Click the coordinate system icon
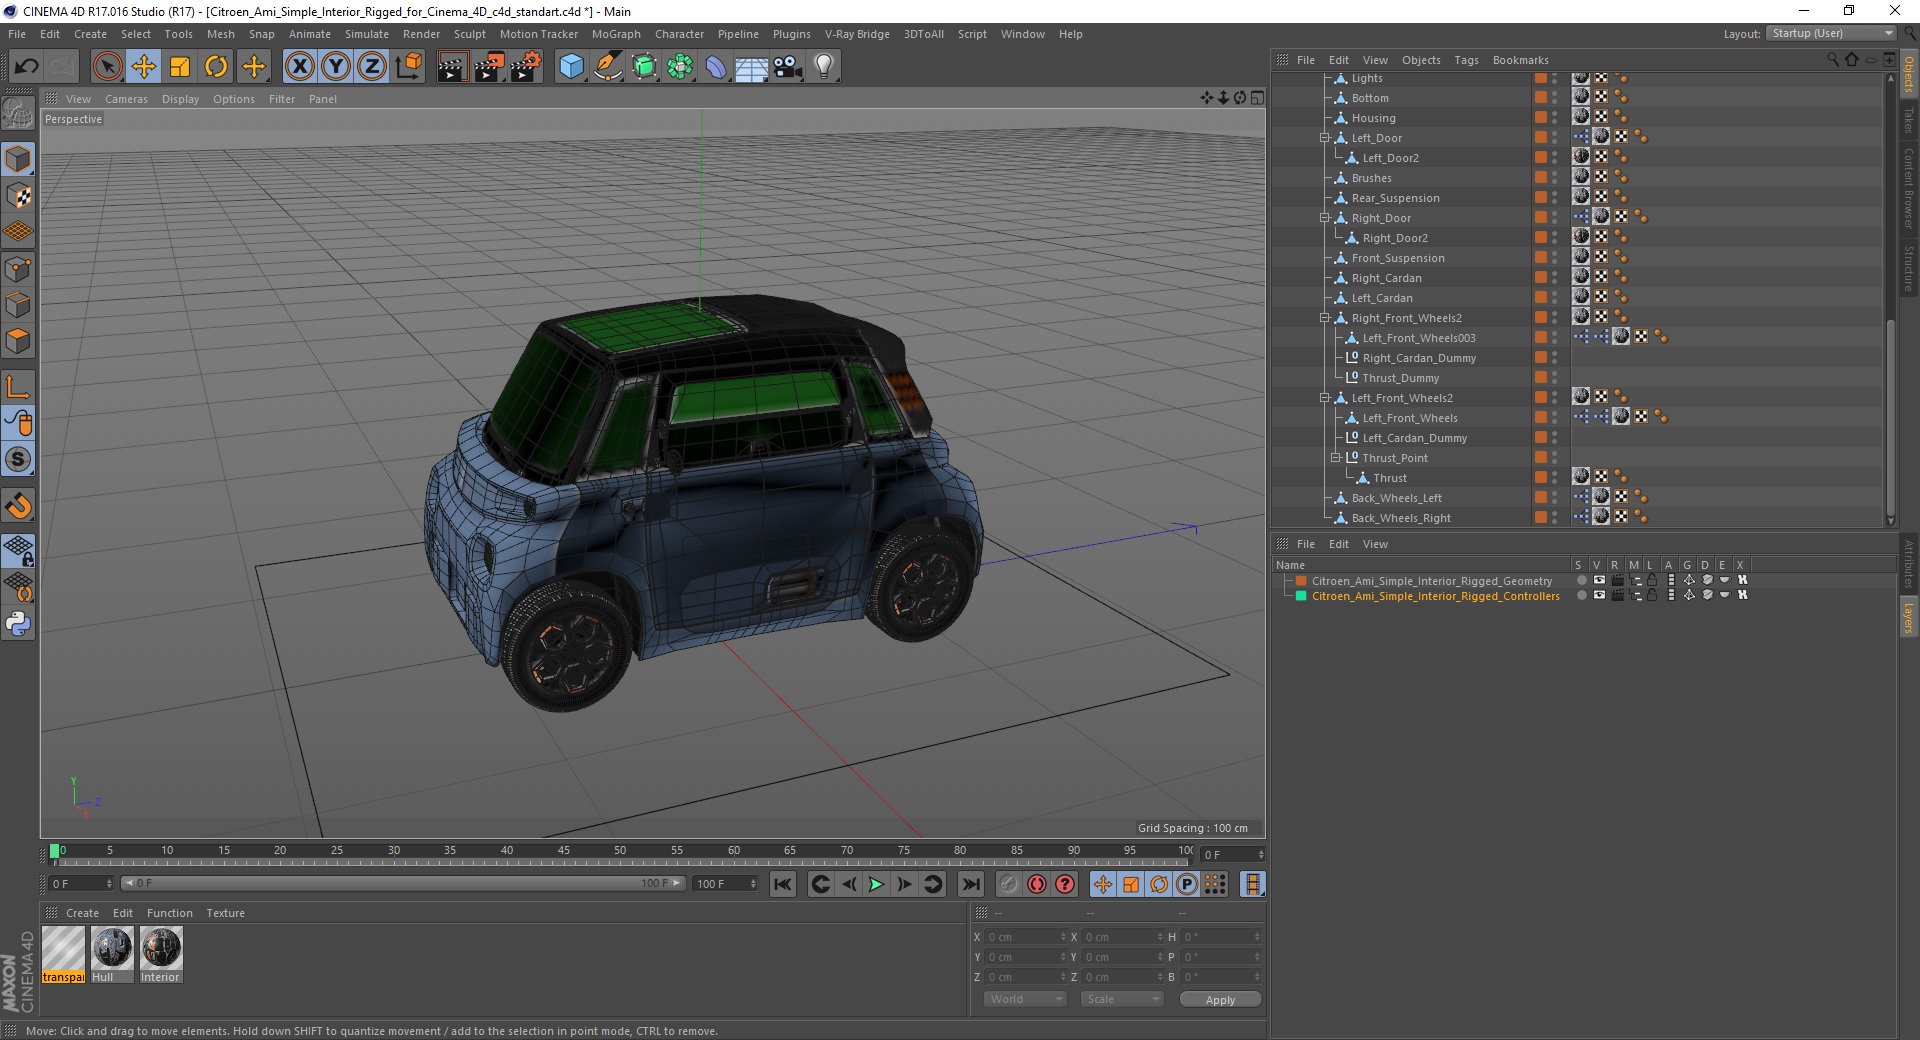The width and height of the screenshot is (1920, 1040). [408, 67]
